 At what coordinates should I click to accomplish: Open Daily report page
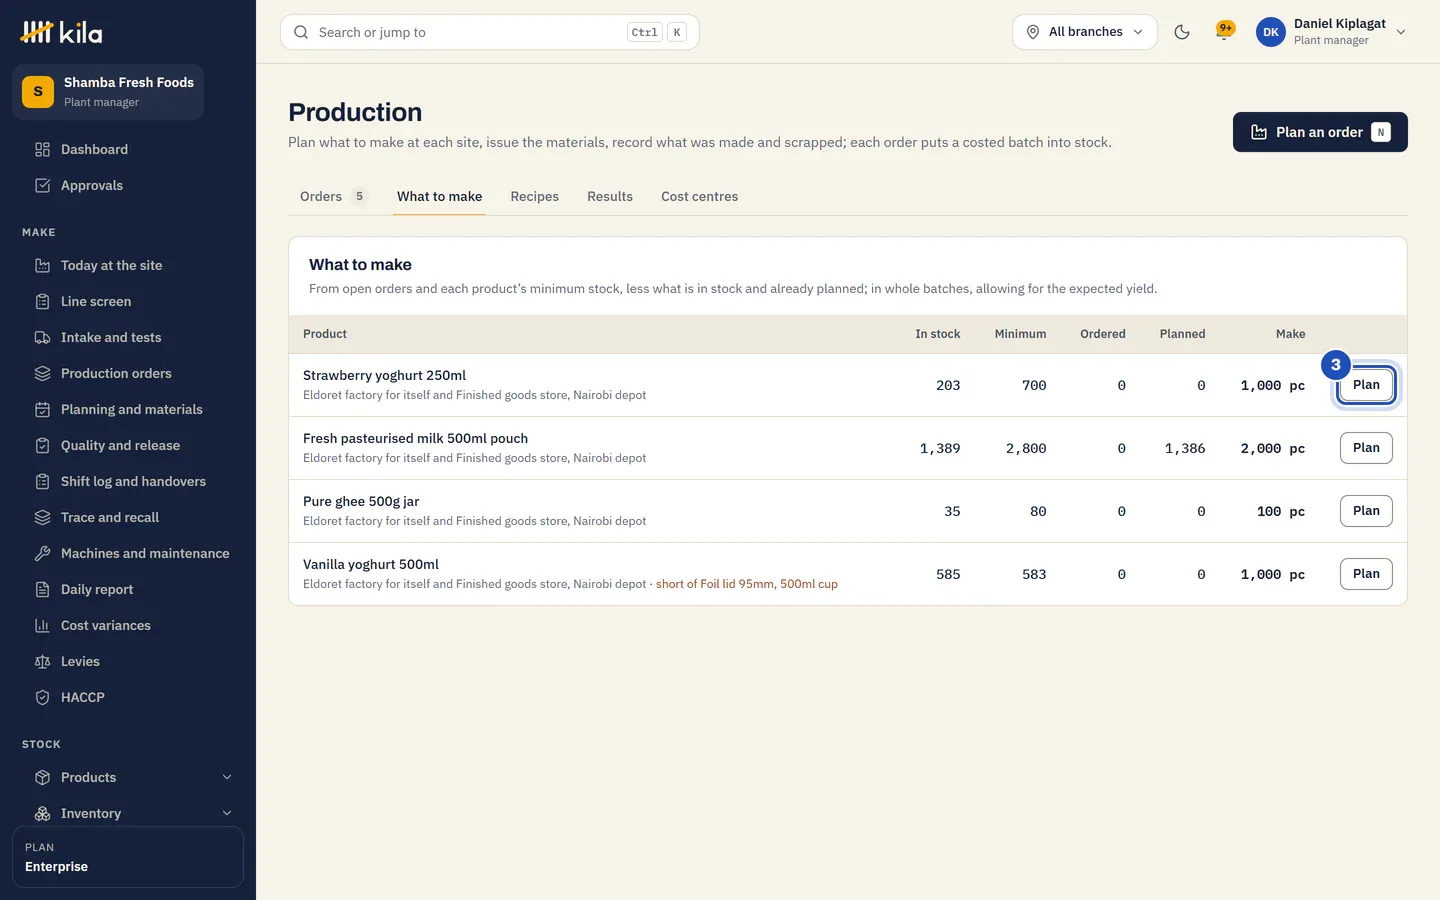coord(128,589)
